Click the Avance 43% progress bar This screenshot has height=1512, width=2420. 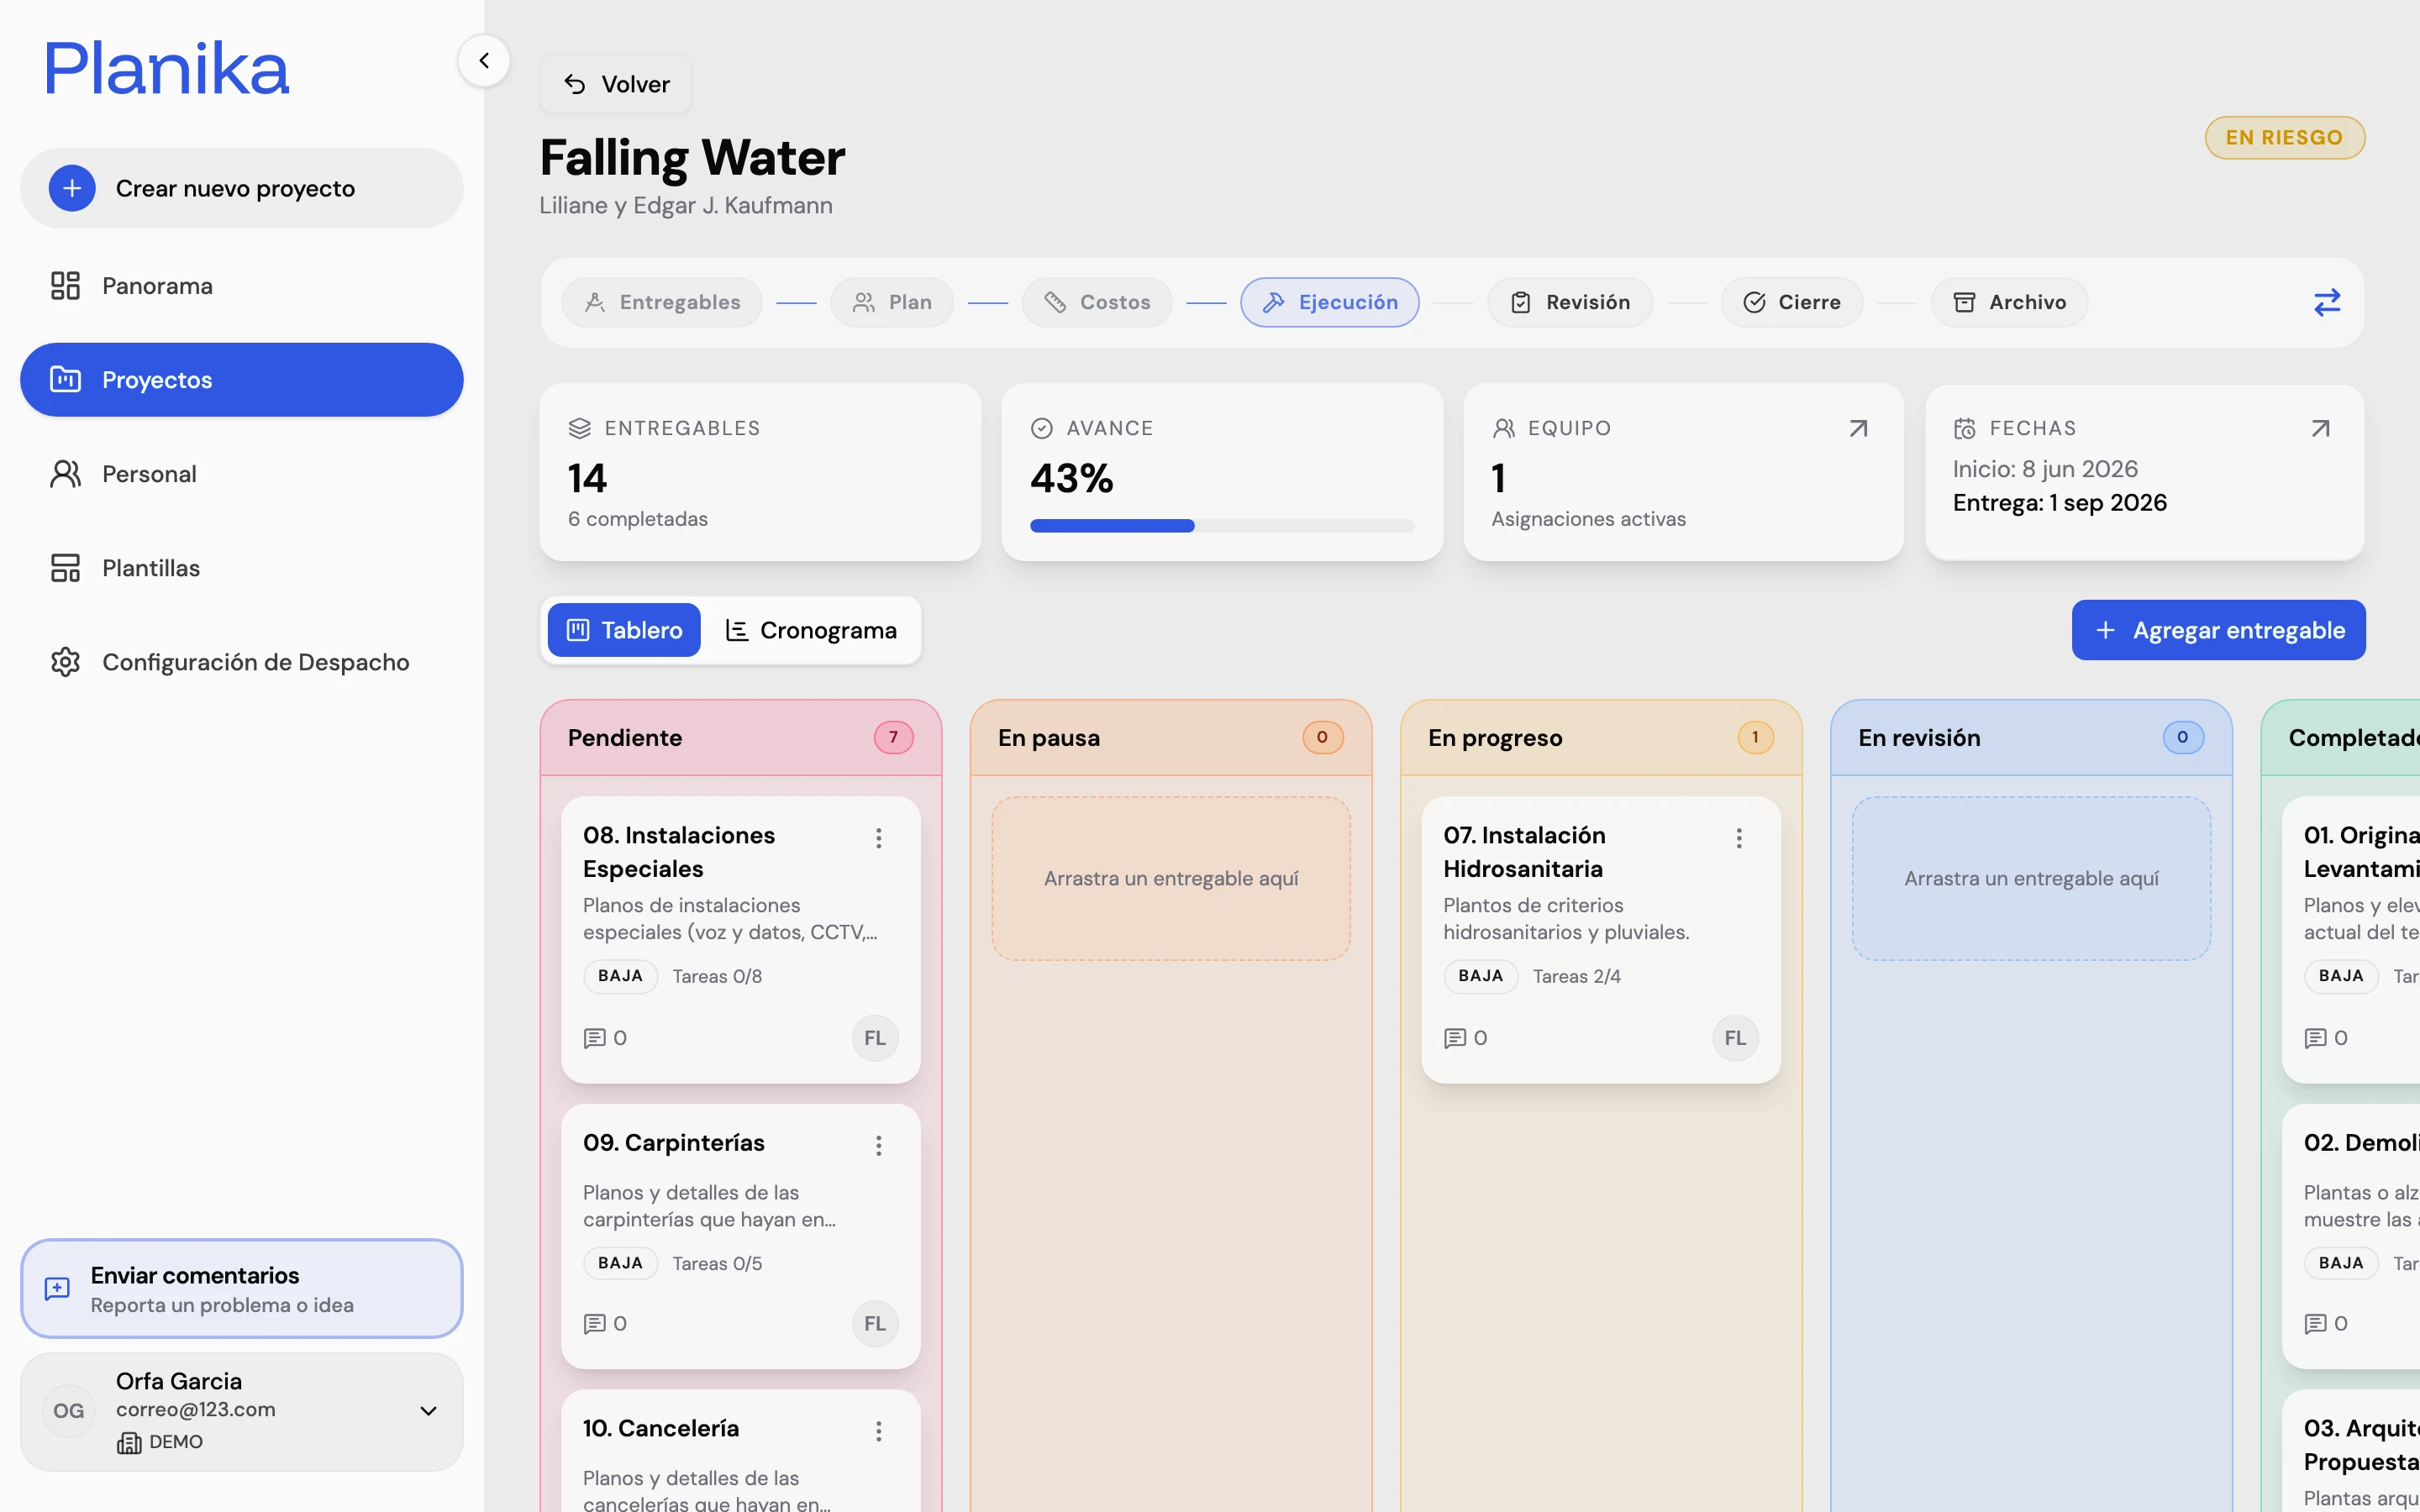coord(1222,526)
